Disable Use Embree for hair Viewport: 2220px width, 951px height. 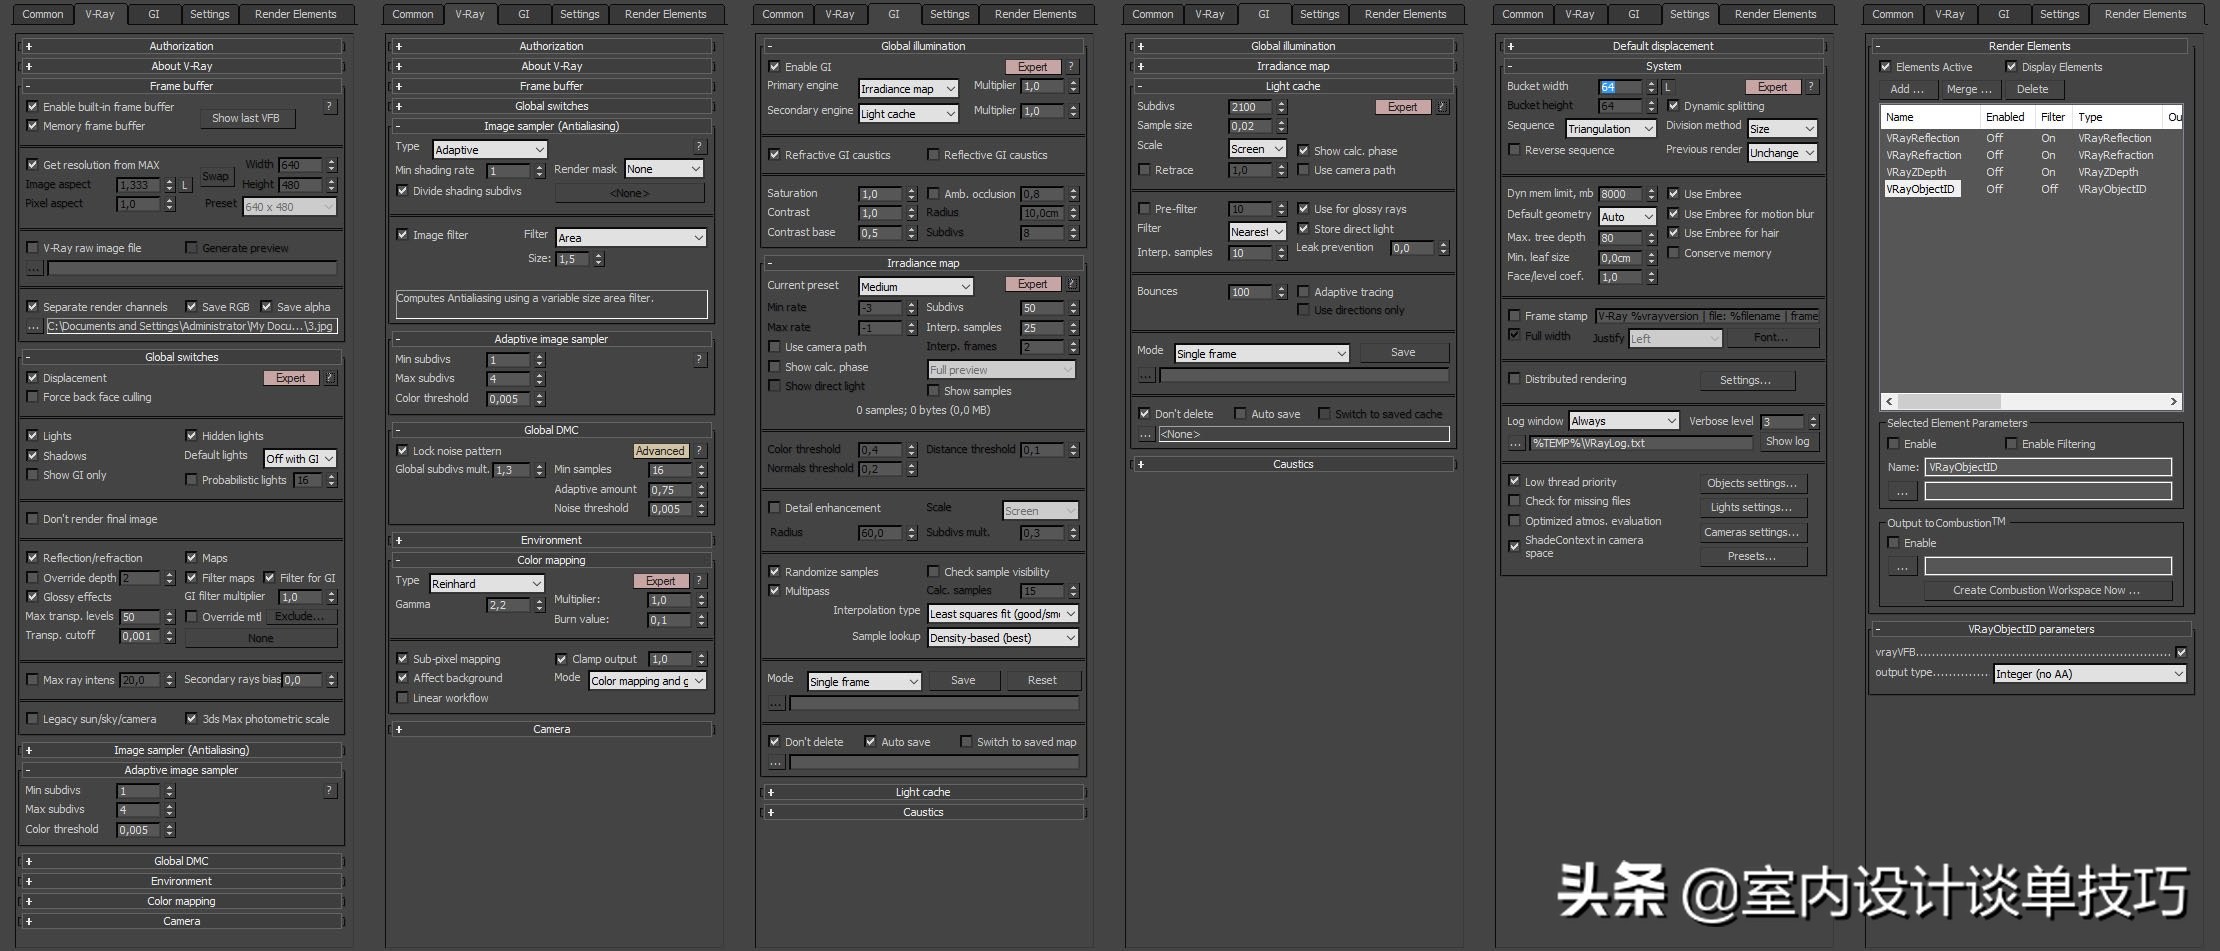coord(1673,233)
